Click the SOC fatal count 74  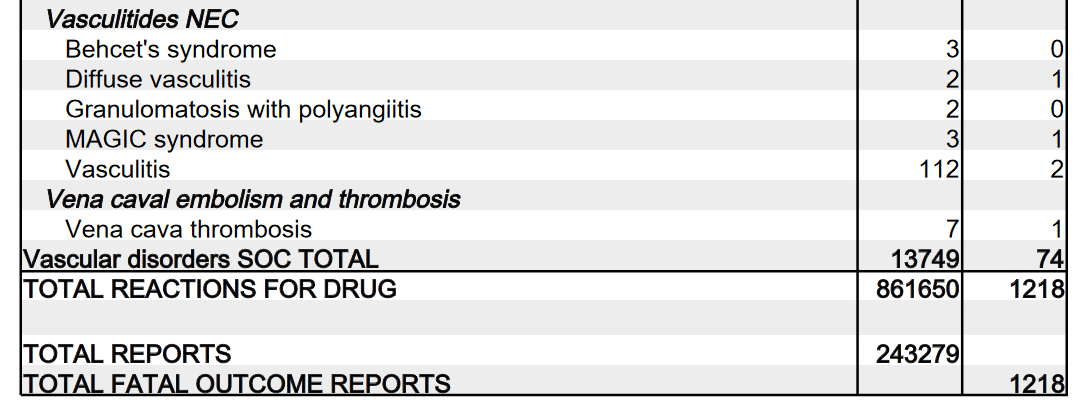[x=1050, y=260]
